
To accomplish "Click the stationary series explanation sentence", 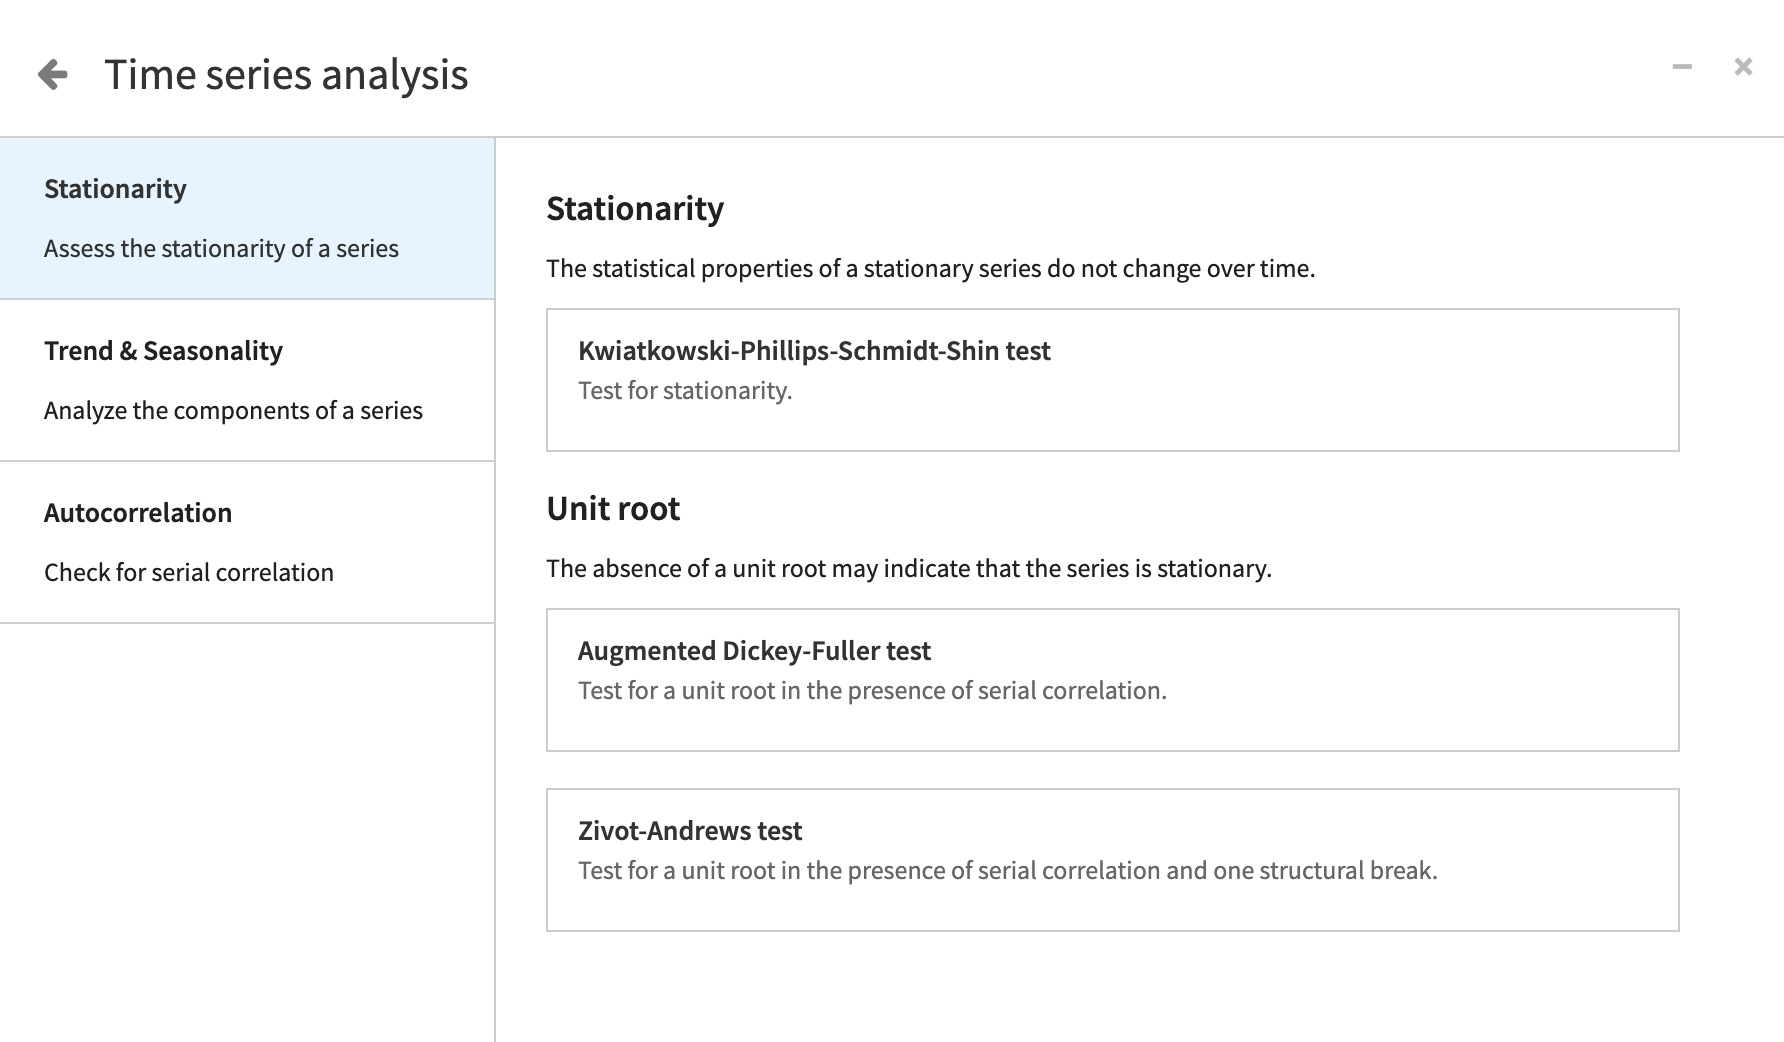I will pyautogui.click(x=930, y=269).
